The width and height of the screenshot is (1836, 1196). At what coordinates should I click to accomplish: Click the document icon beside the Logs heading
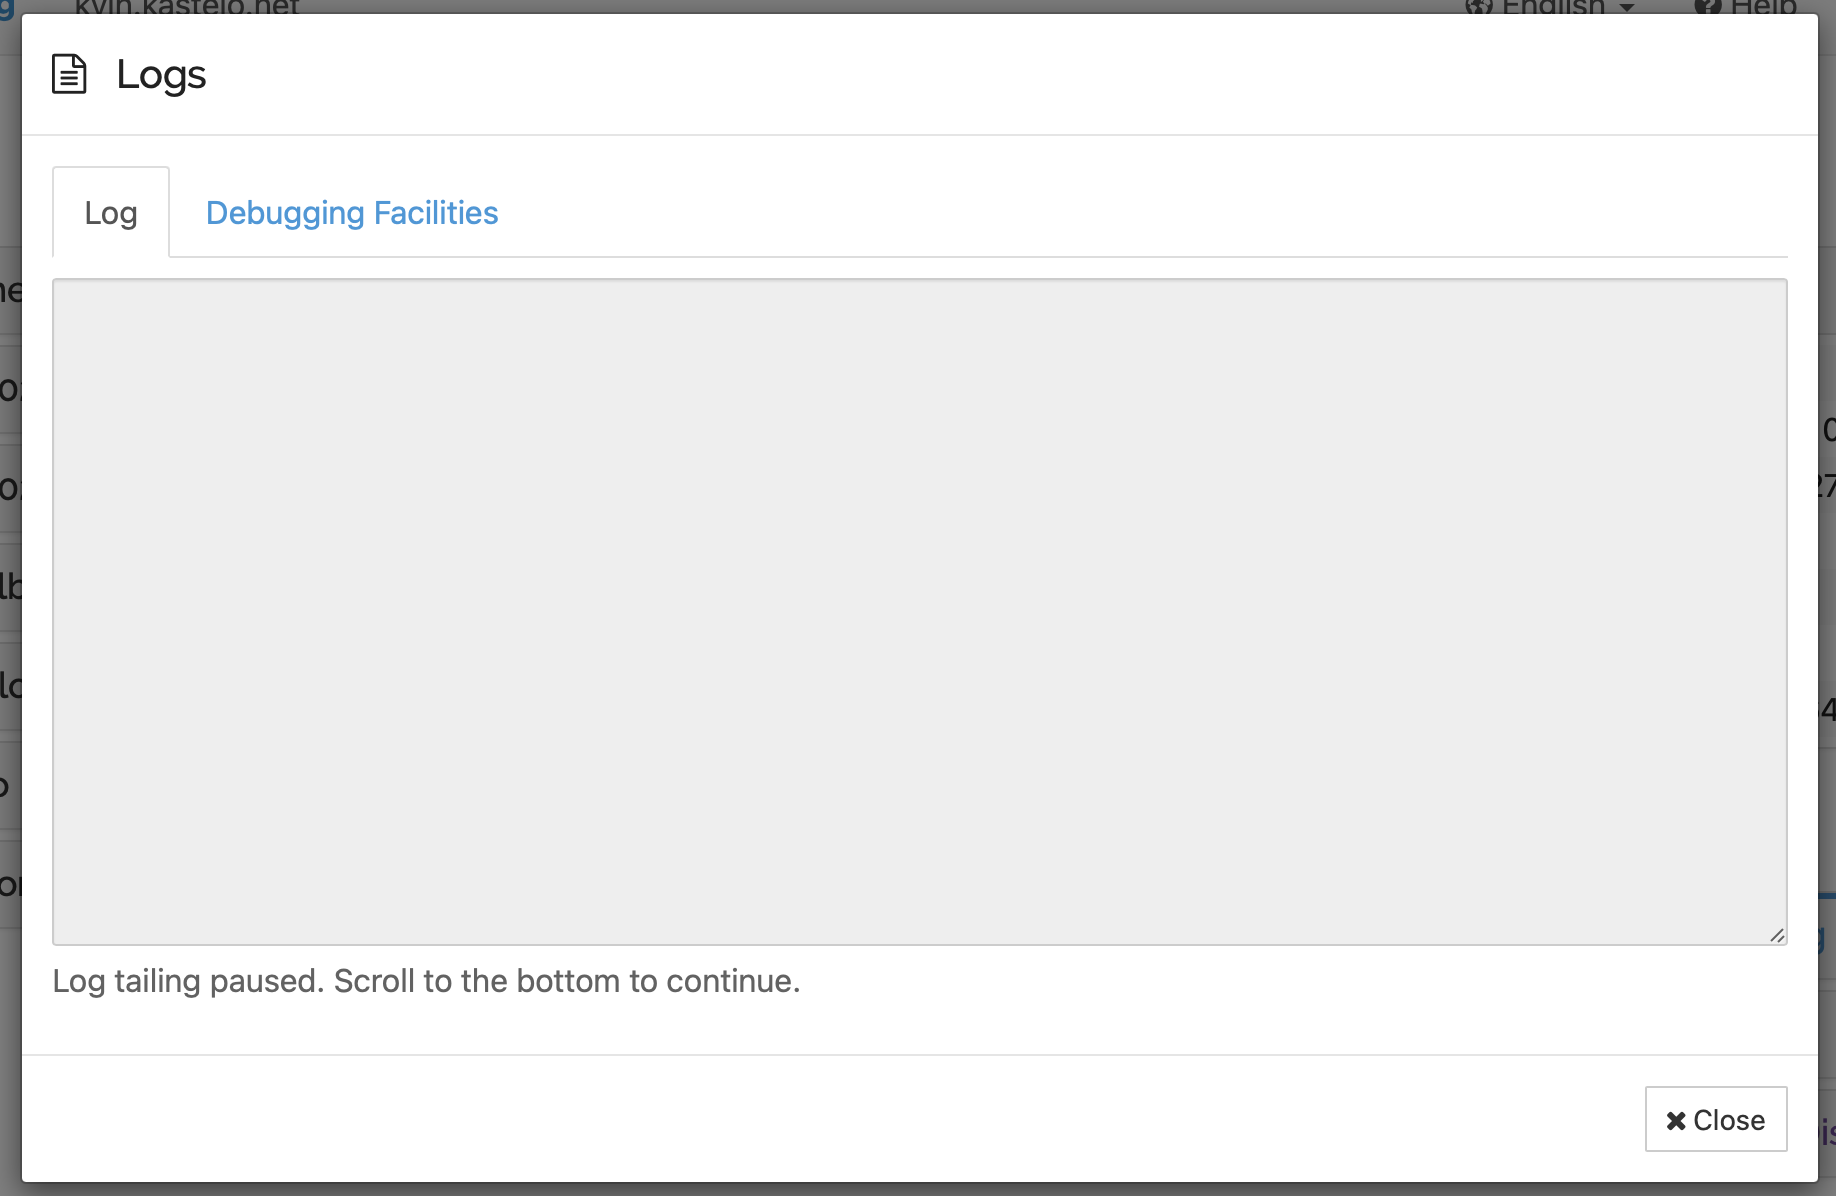click(69, 73)
